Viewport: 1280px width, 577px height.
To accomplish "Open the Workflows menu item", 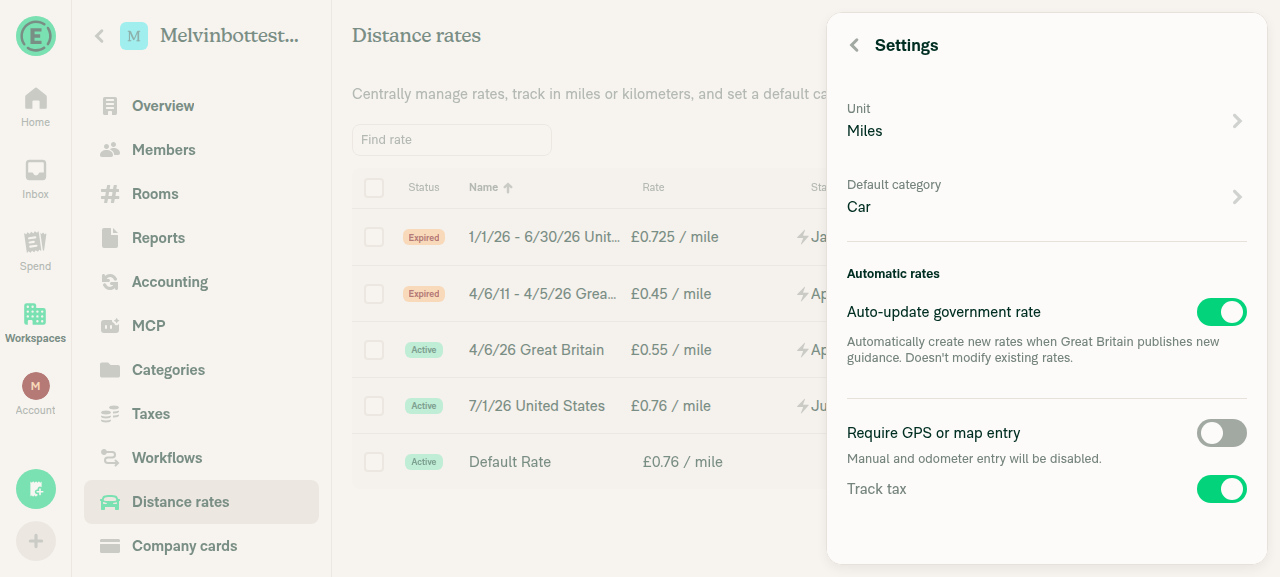I will [x=201, y=458].
